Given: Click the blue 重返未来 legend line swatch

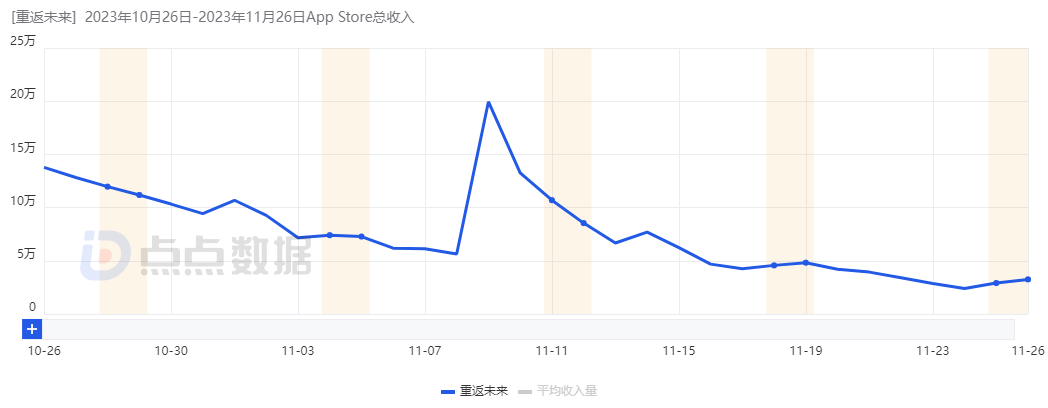Looking at the screenshot, I should tap(448, 391).
